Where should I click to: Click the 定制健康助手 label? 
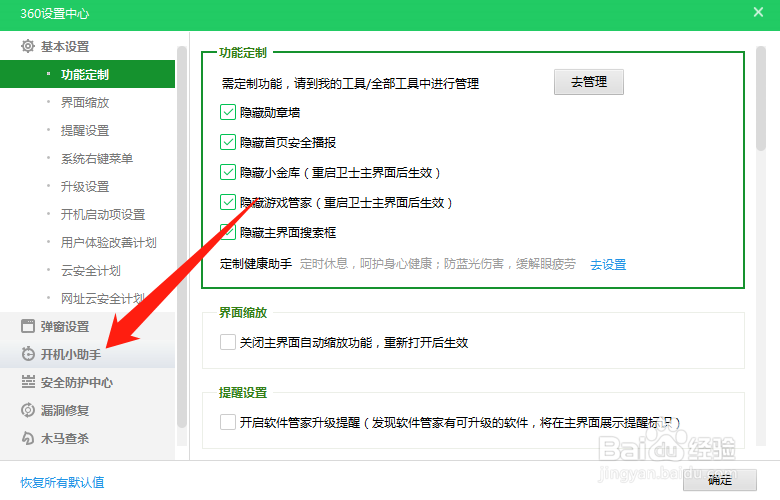pyautogui.click(x=256, y=264)
